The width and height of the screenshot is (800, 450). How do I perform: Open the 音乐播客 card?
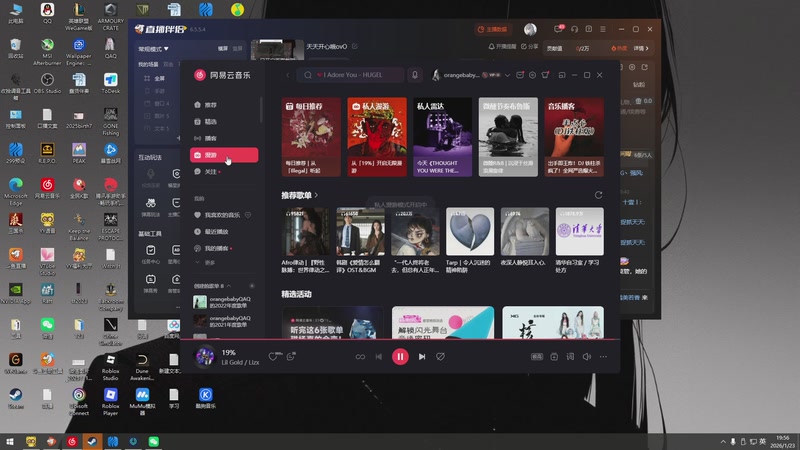click(x=574, y=137)
